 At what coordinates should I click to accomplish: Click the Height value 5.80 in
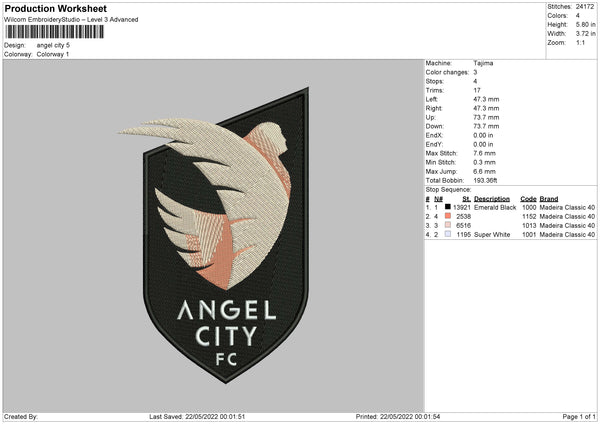click(585, 24)
